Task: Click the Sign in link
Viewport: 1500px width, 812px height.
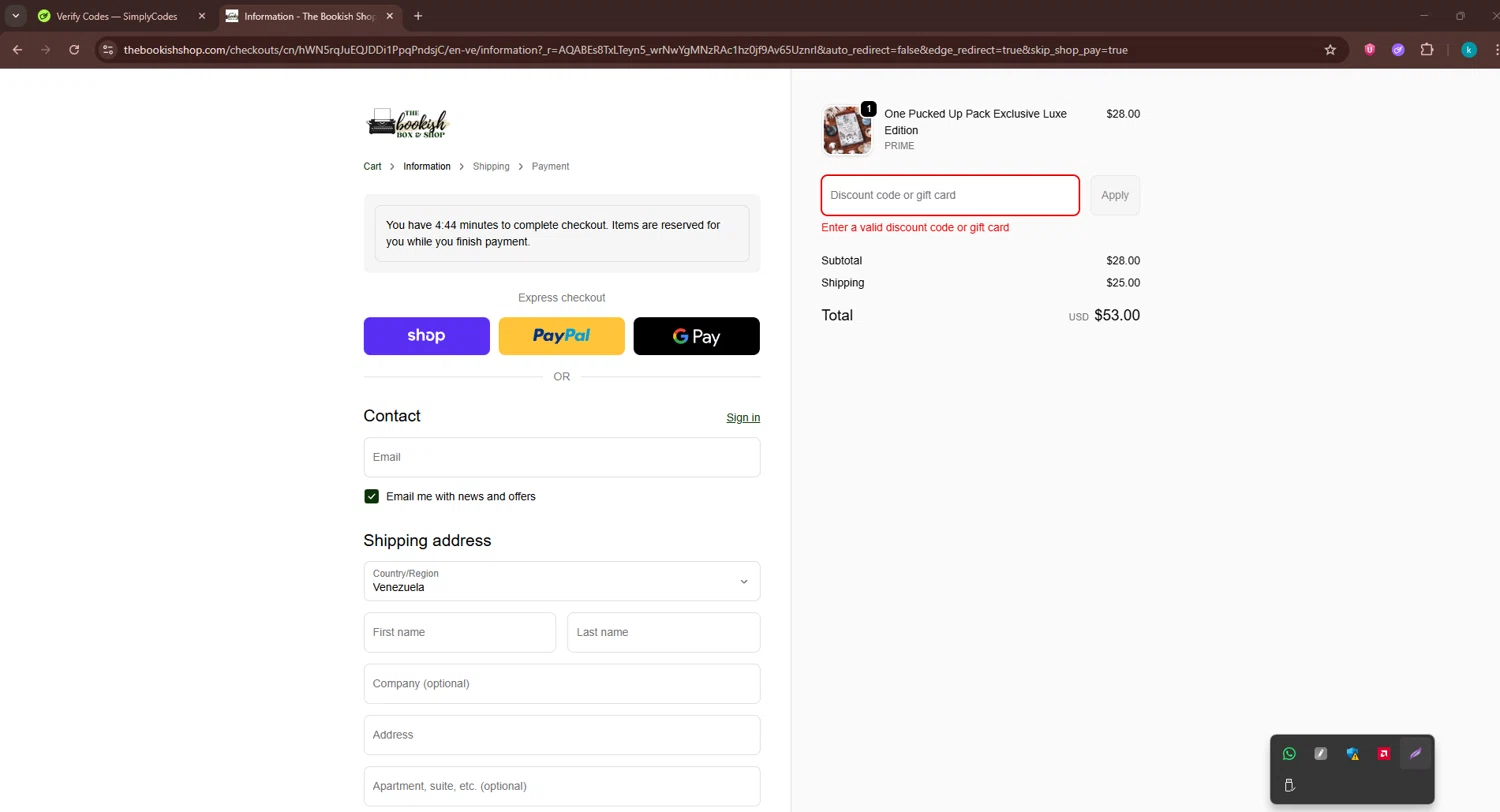Action: pyautogui.click(x=743, y=417)
